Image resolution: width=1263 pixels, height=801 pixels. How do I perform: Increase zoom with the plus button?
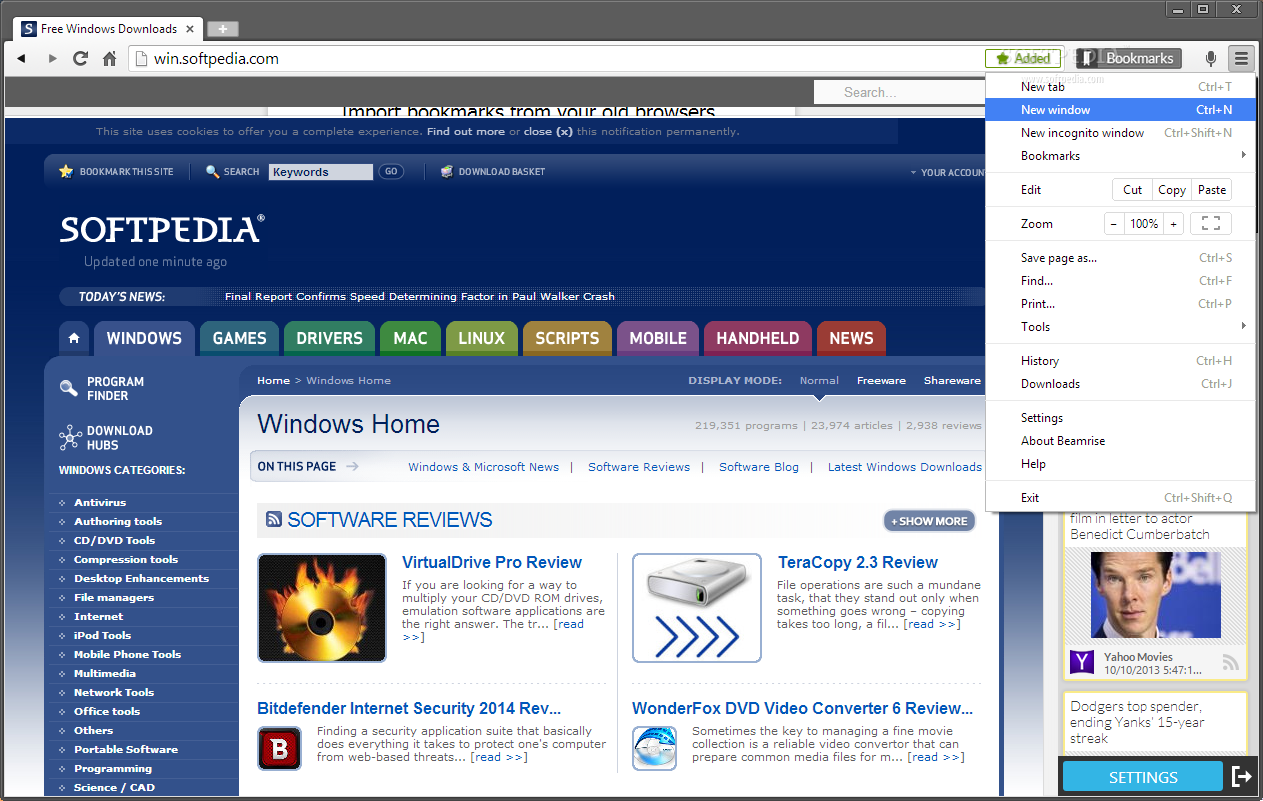[x=1173, y=224]
